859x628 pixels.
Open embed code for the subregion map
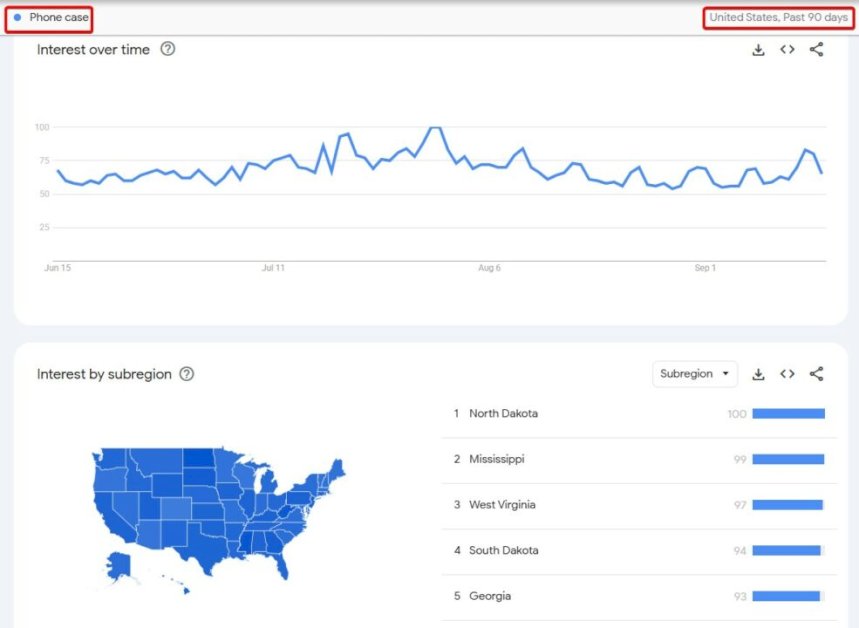787,373
